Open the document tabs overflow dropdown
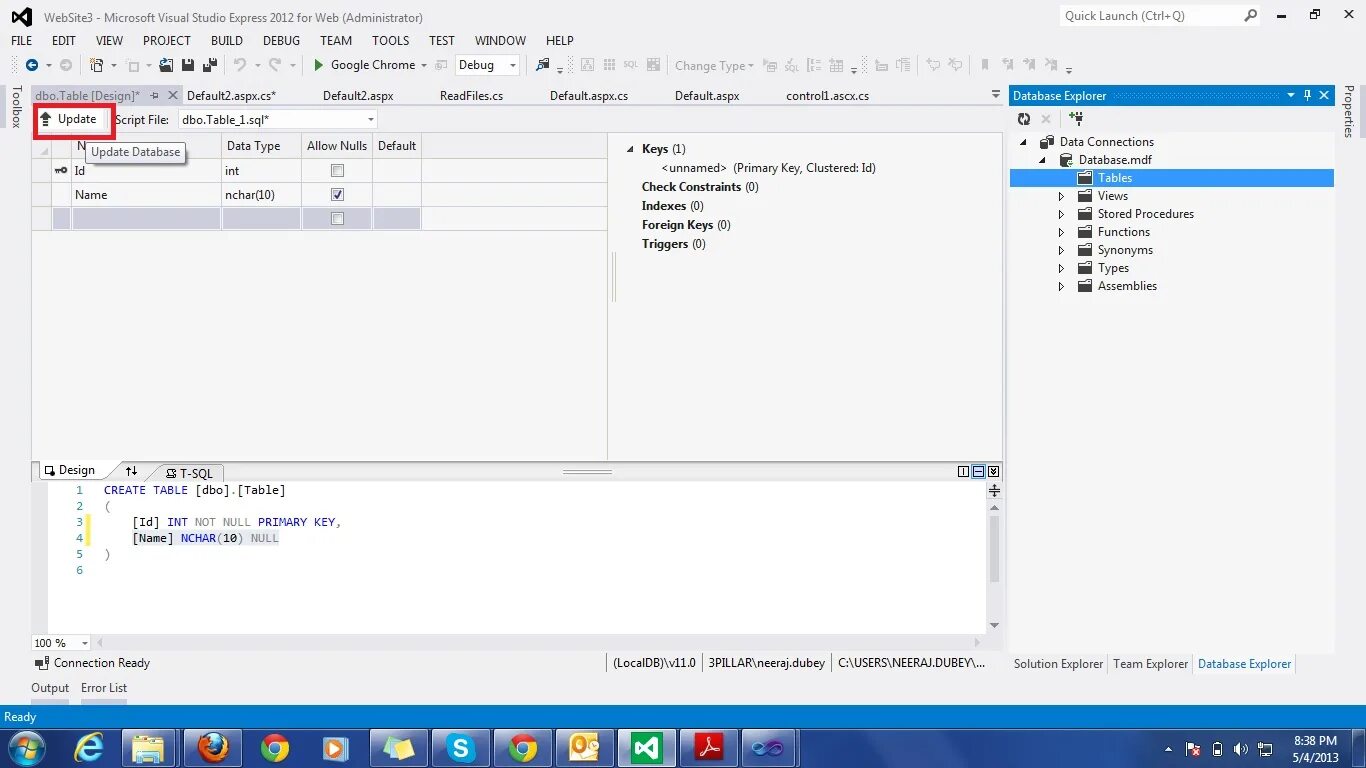Viewport: 1366px width, 768px height. point(995,95)
